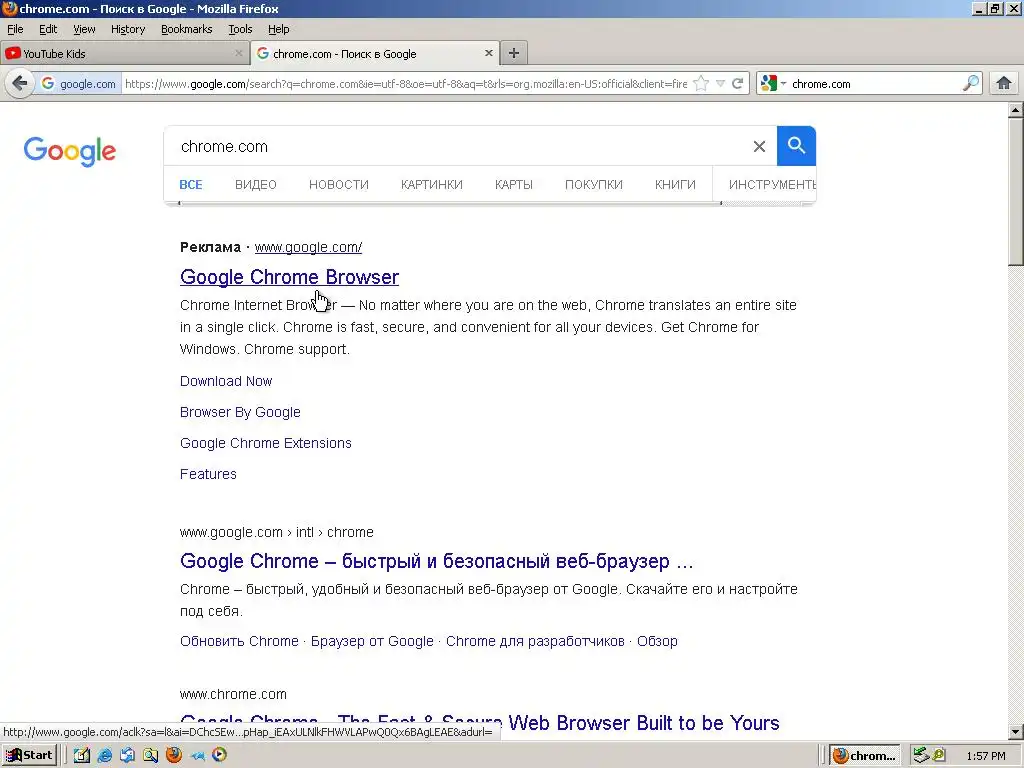1024x768 pixels.
Task: Open the Tools menu
Action: point(240,29)
